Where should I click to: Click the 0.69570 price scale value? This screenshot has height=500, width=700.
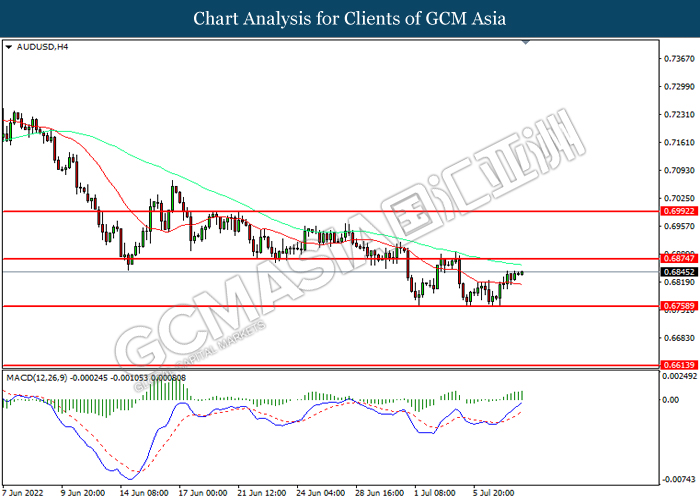tap(679, 226)
